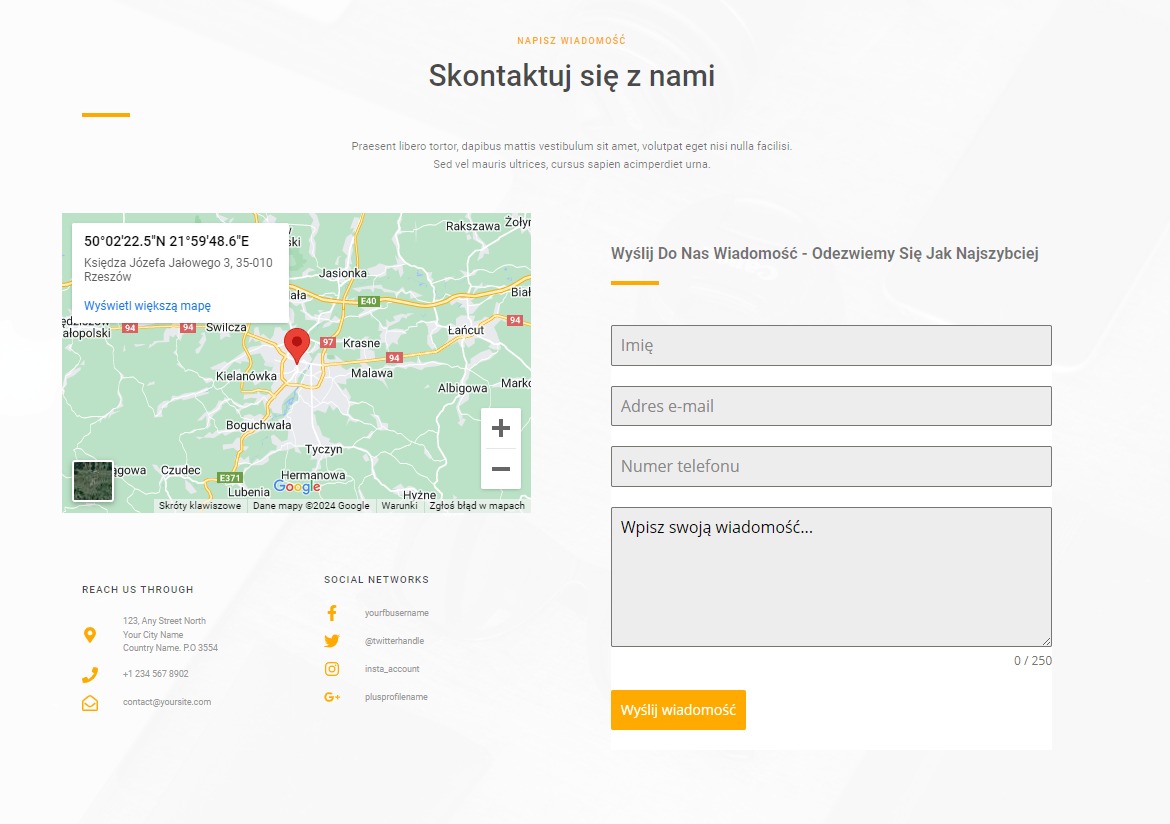Screen dimensions: 1170x824
Task: Select the Twitter bird icon
Action: (x=331, y=640)
